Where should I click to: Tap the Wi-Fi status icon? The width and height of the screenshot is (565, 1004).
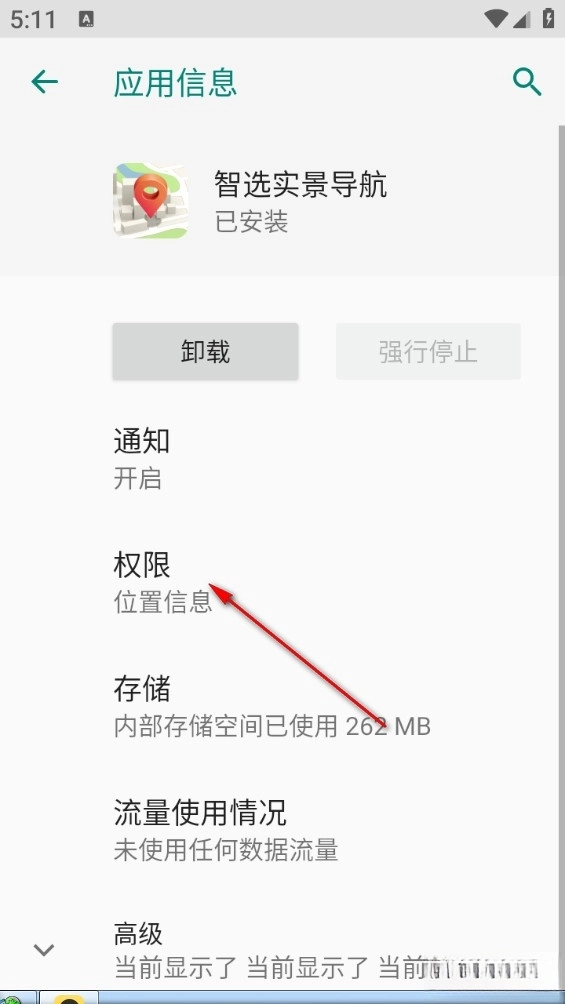(x=496, y=19)
